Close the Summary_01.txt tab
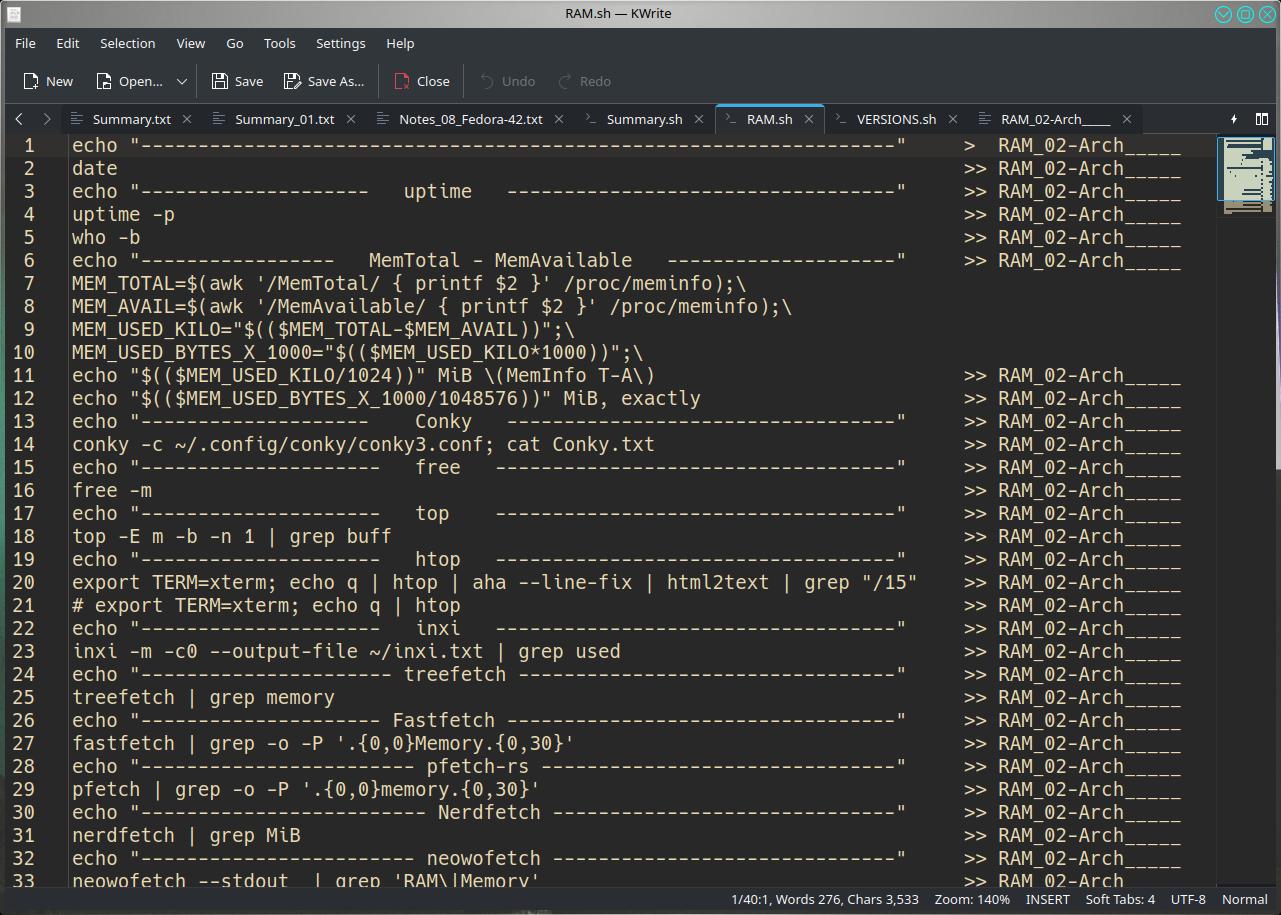 351,119
